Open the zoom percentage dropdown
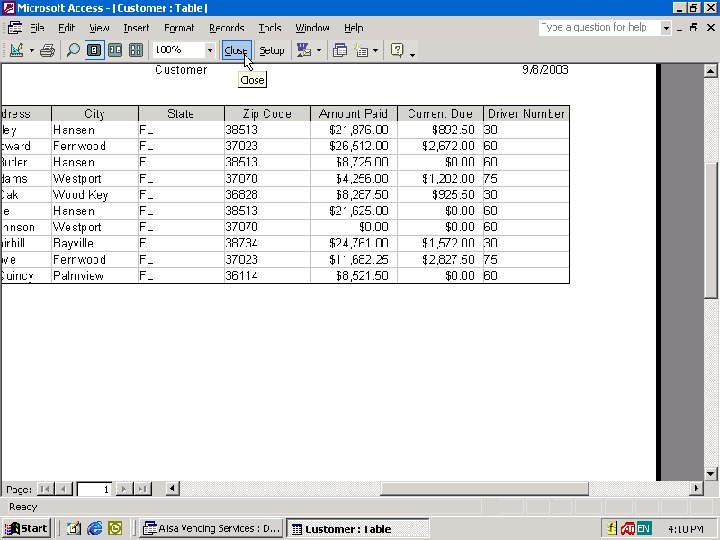Screen dimensions: 720x540 210,50
